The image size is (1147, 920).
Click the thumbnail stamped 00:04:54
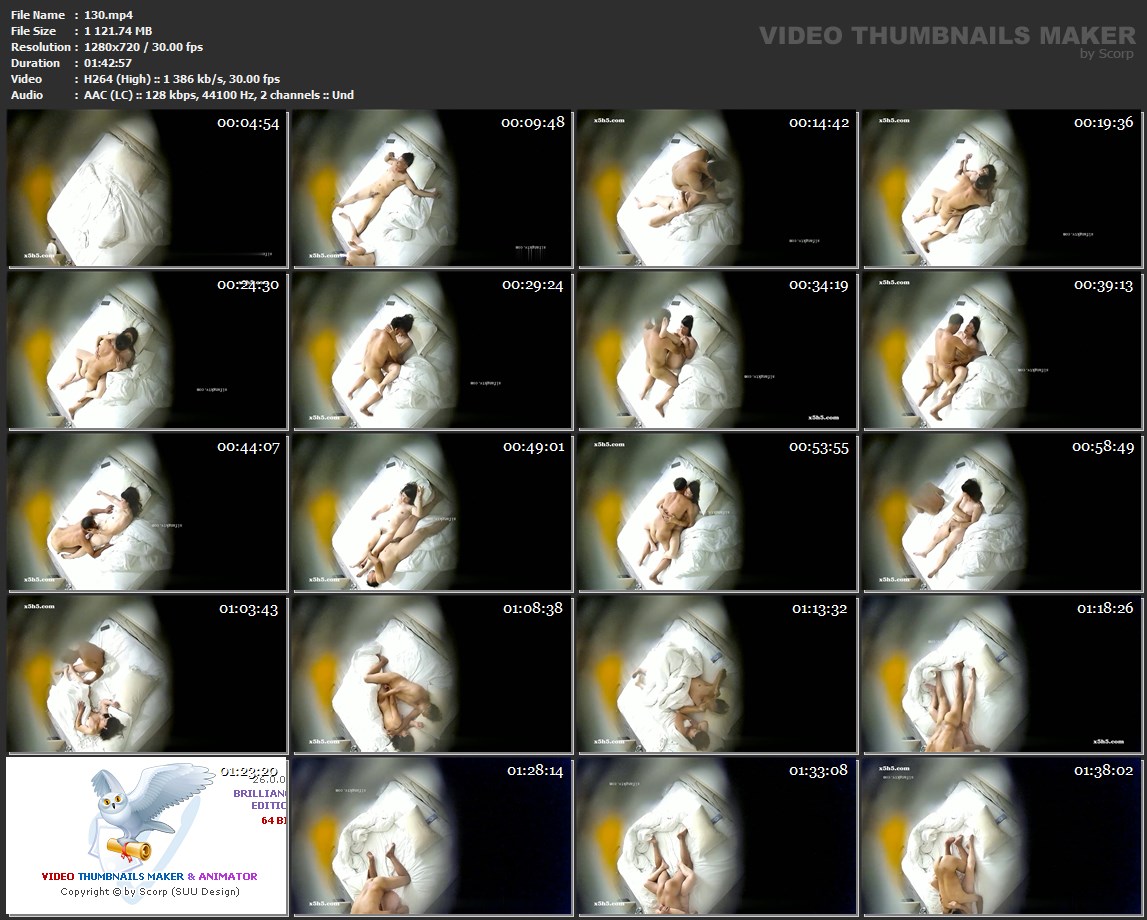(147, 188)
